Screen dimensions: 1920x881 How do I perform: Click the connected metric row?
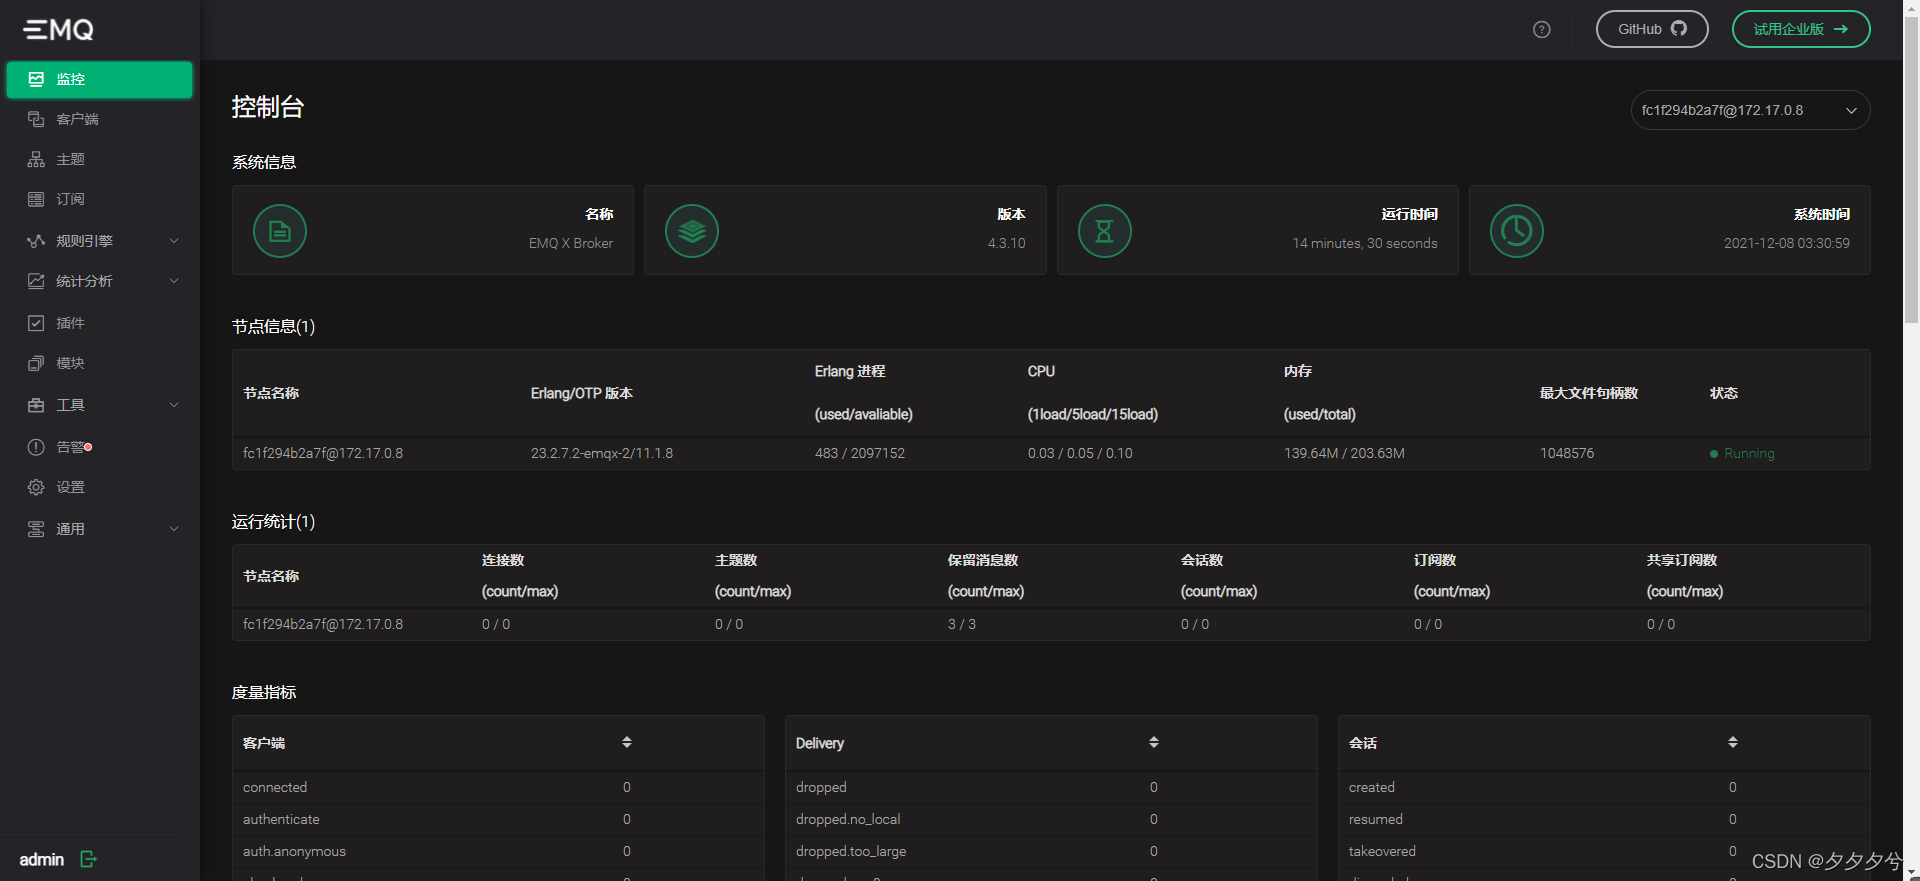pyautogui.click(x=498, y=787)
